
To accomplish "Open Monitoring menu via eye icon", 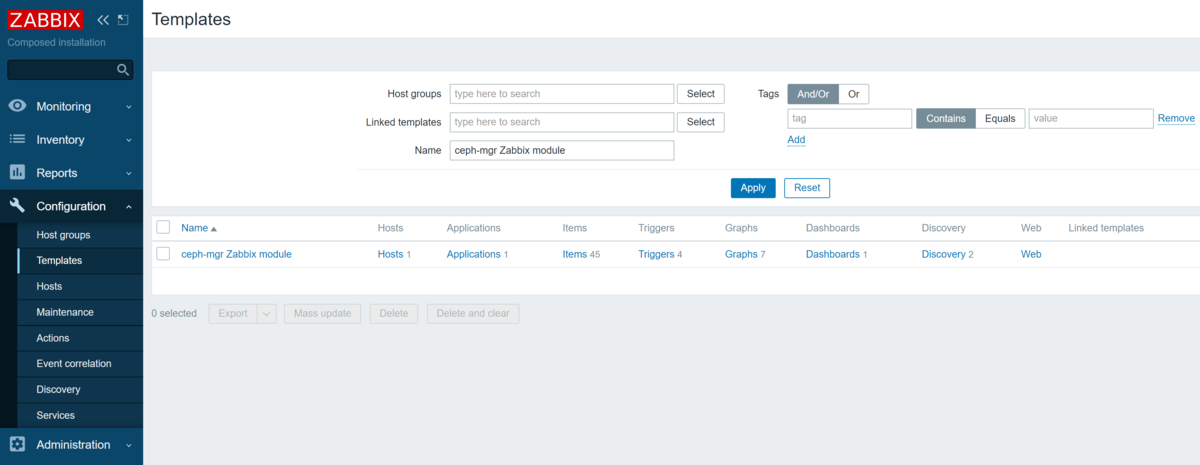I will point(17,106).
